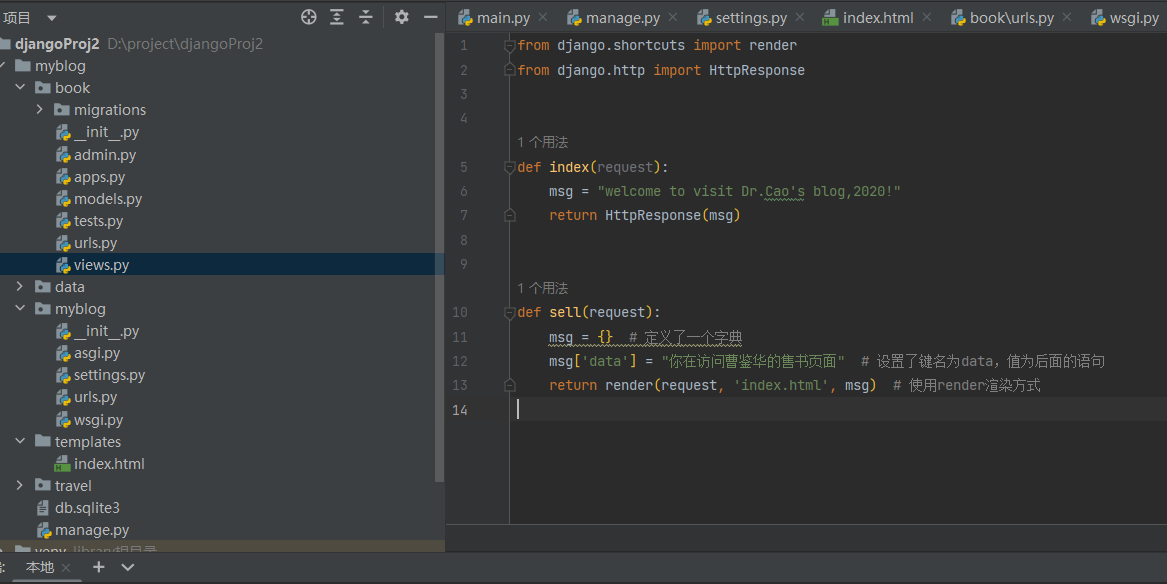Open project panel settings gear
This screenshot has width=1167, height=584.
tap(402, 17)
